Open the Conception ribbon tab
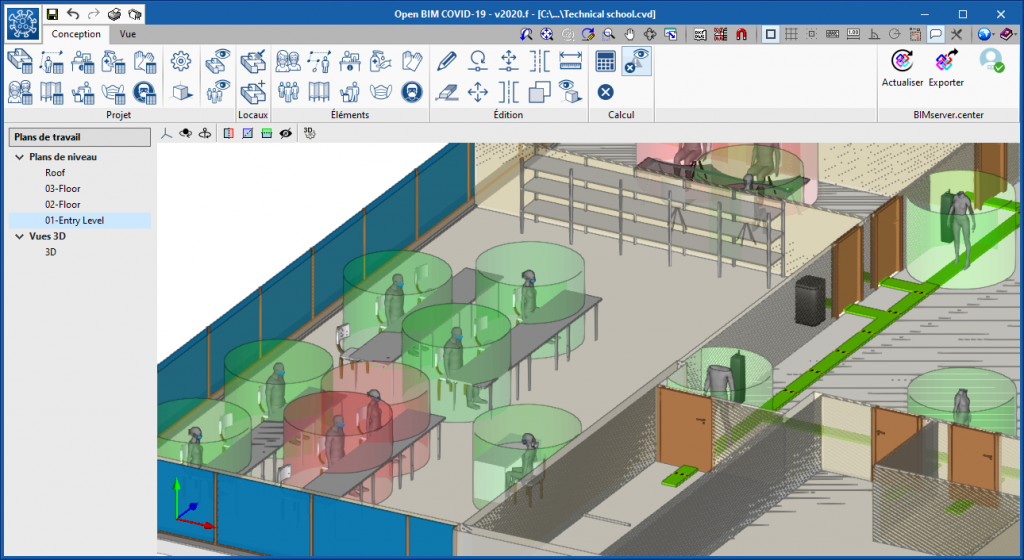Image resolution: width=1024 pixels, height=560 pixels. (76, 33)
